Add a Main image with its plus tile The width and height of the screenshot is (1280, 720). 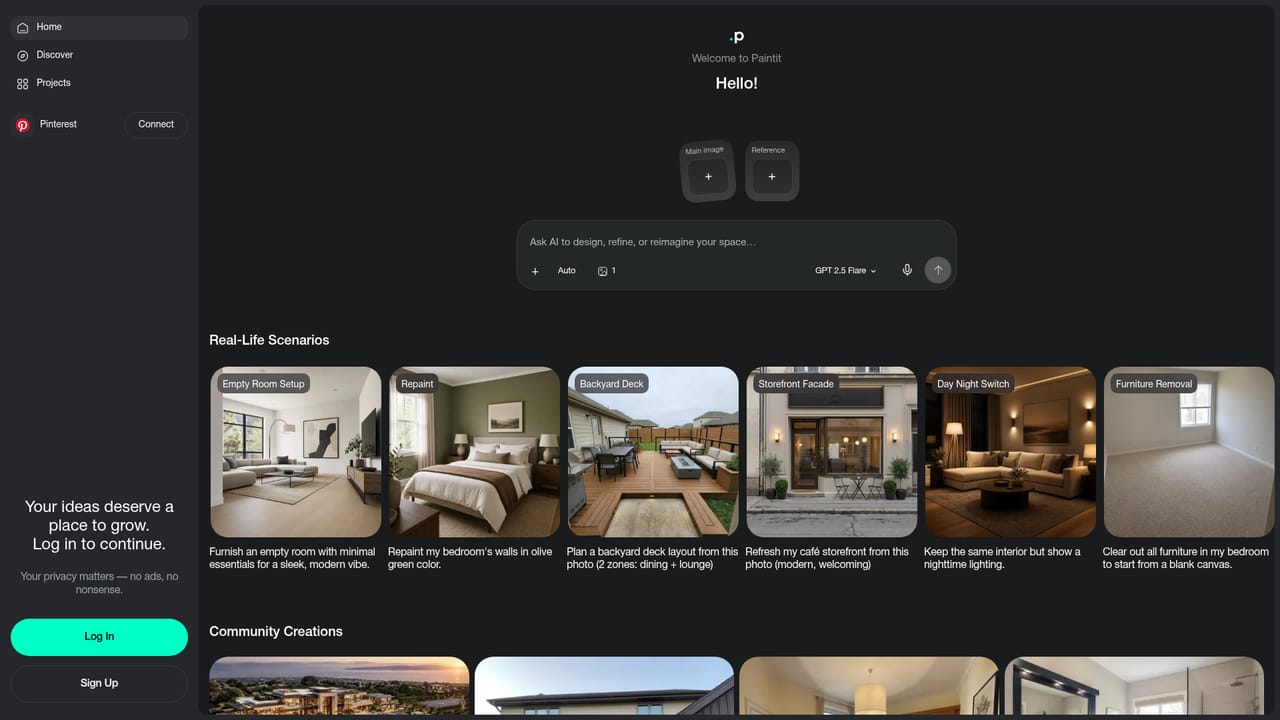708,177
